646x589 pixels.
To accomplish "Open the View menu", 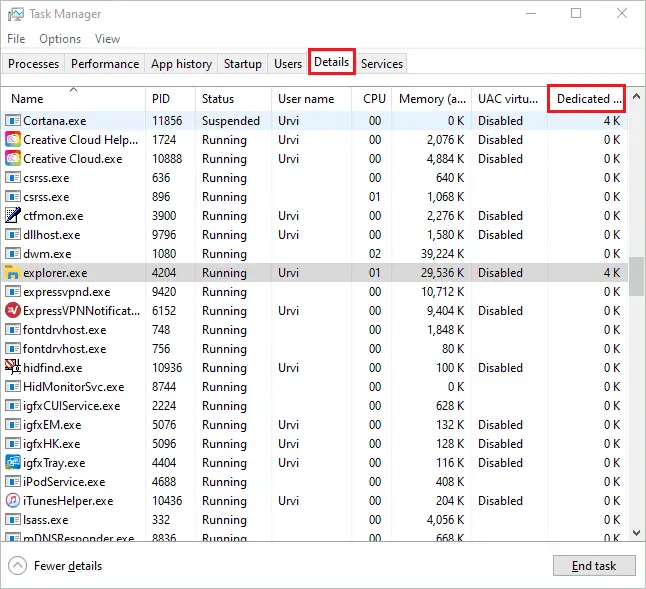I will 107,39.
